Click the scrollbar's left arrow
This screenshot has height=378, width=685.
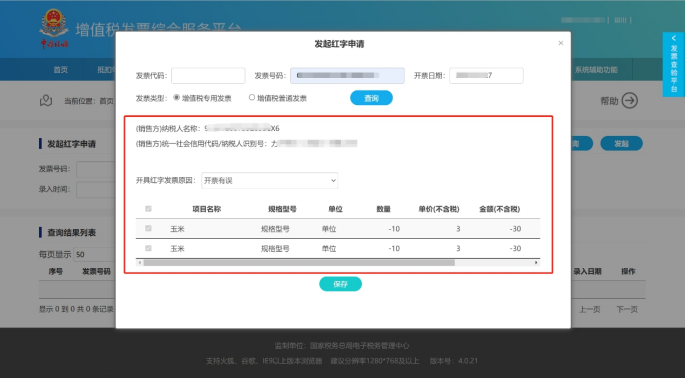tap(140, 263)
